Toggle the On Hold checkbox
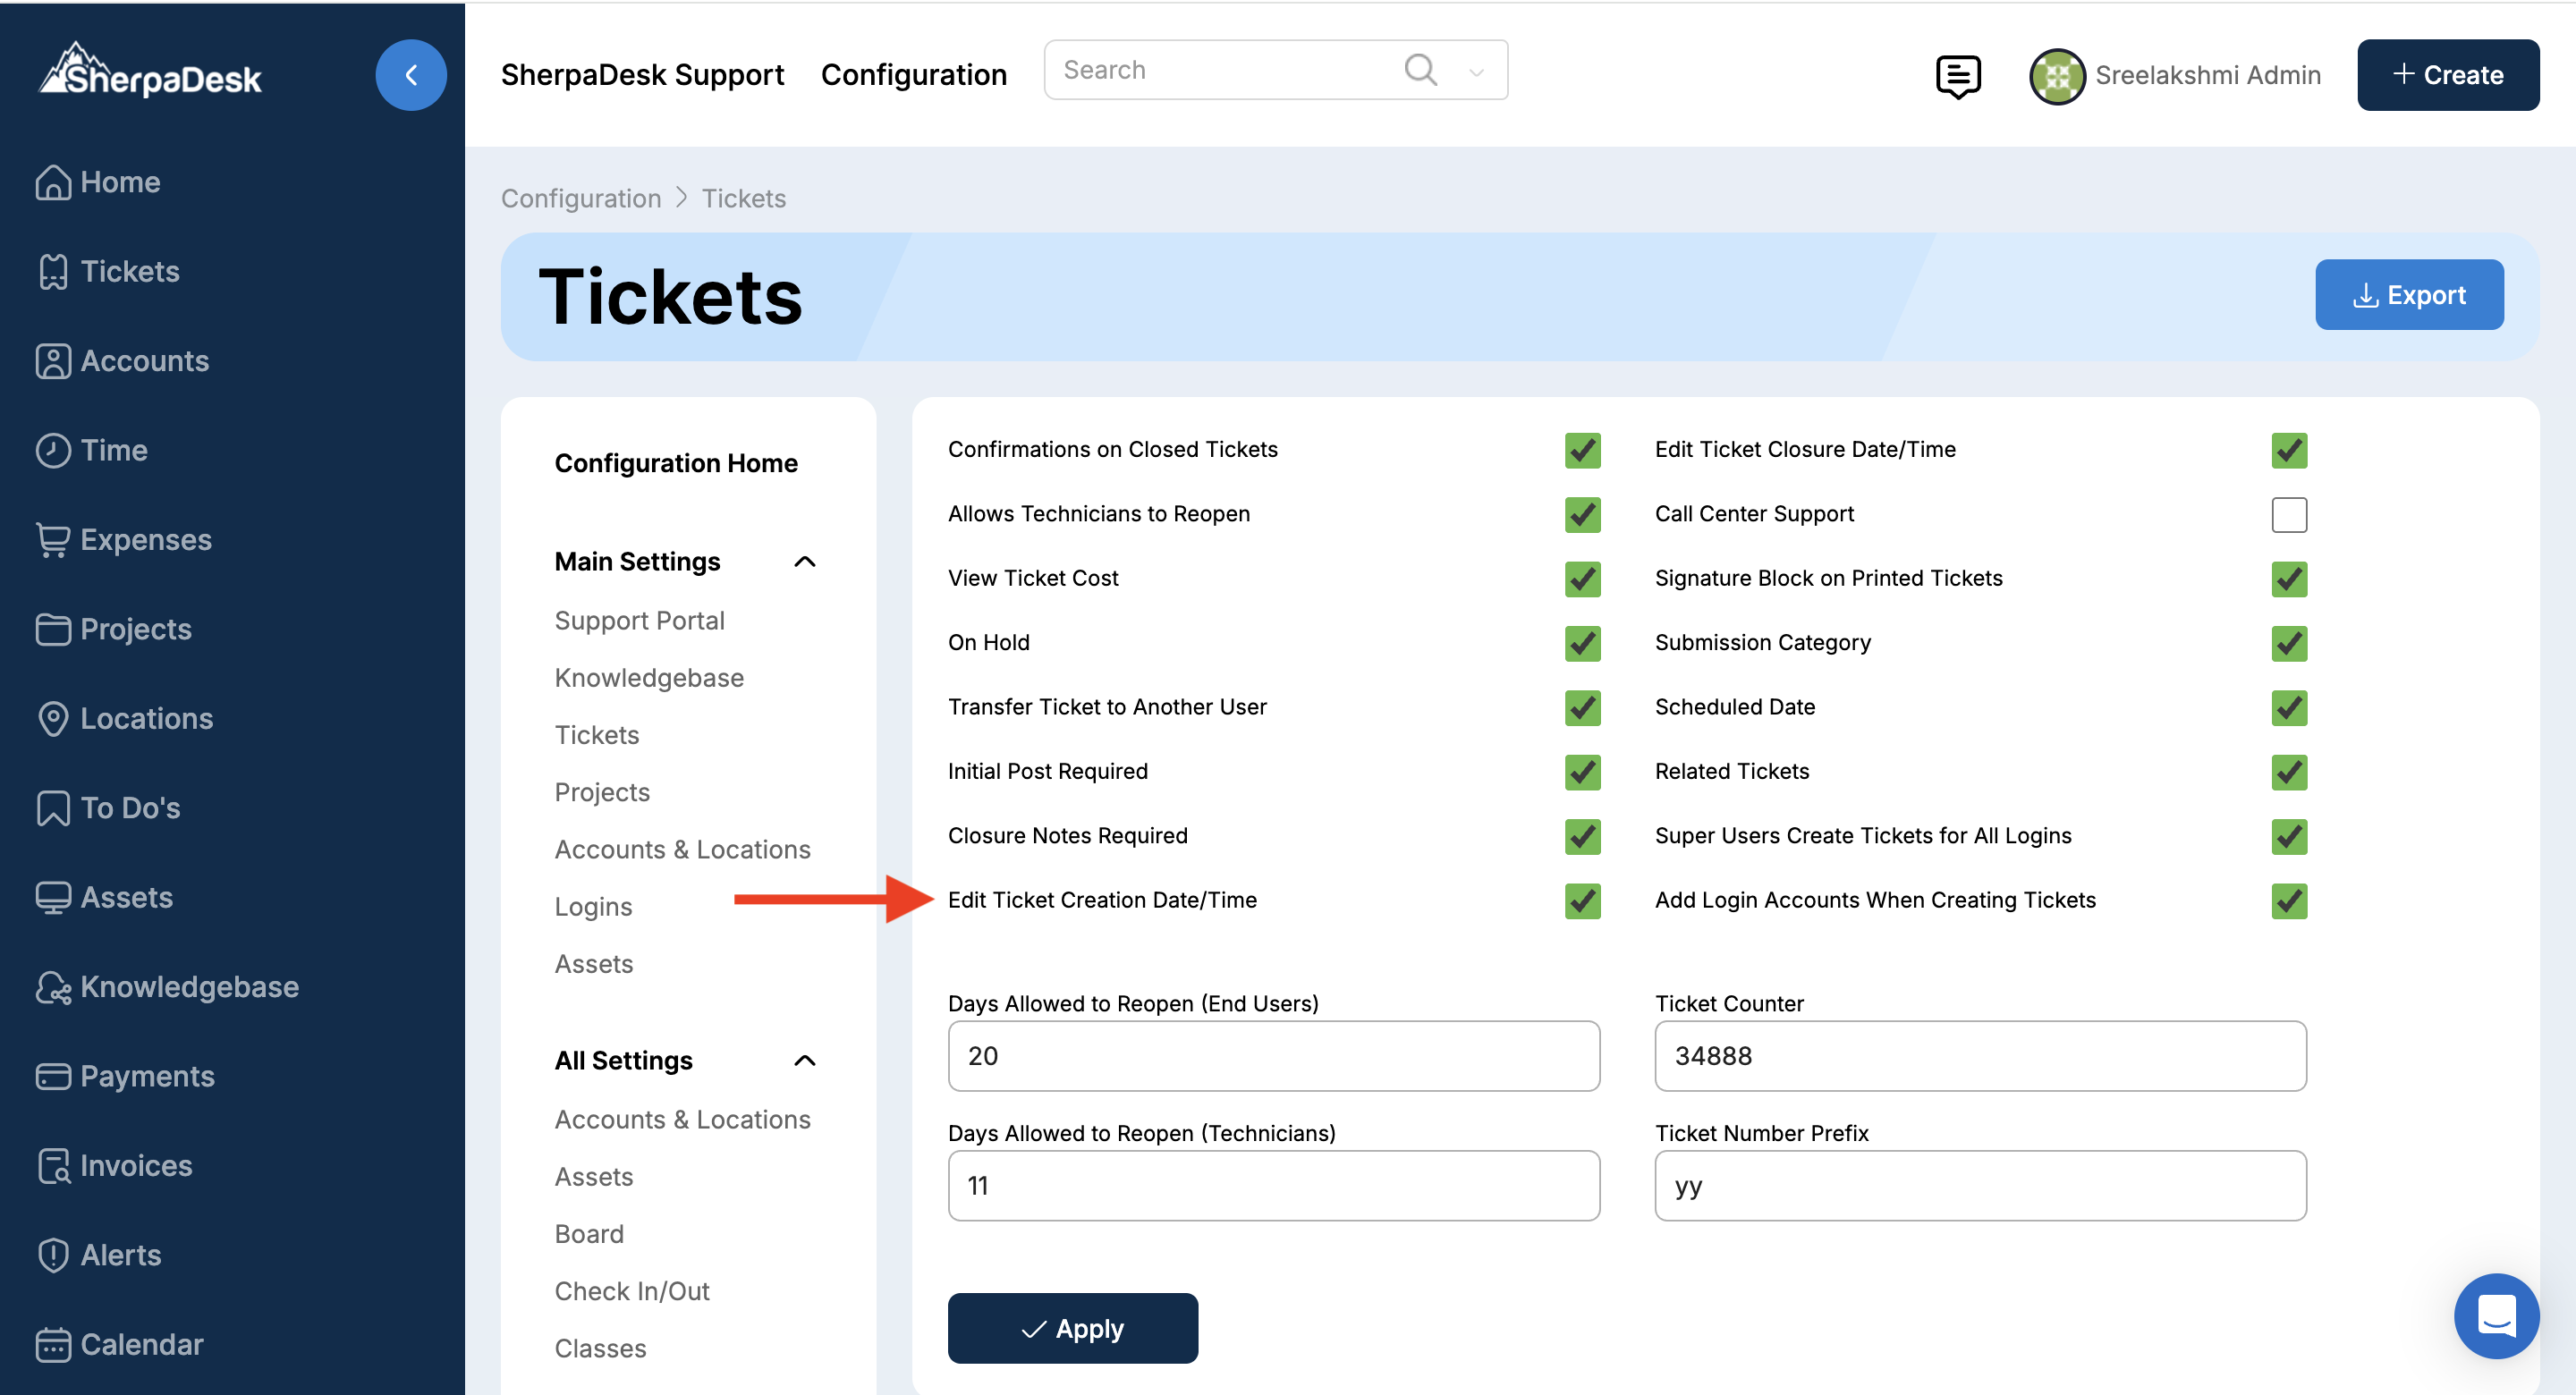The height and width of the screenshot is (1395, 2576). click(1582, 643)
